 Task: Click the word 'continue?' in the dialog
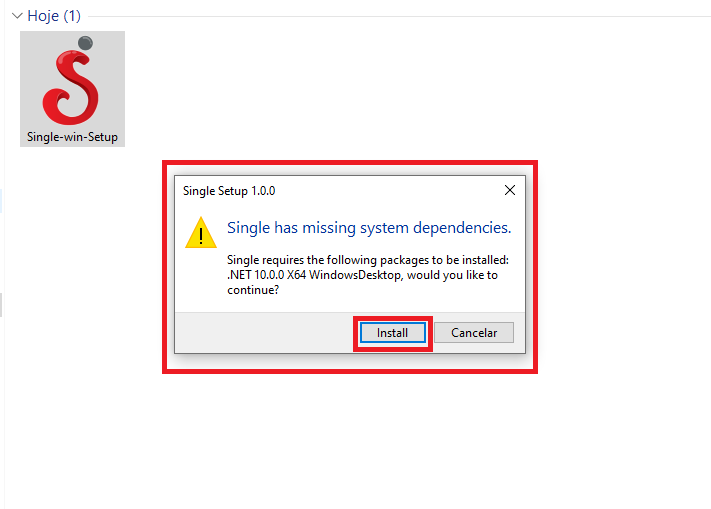pos(253,290)
